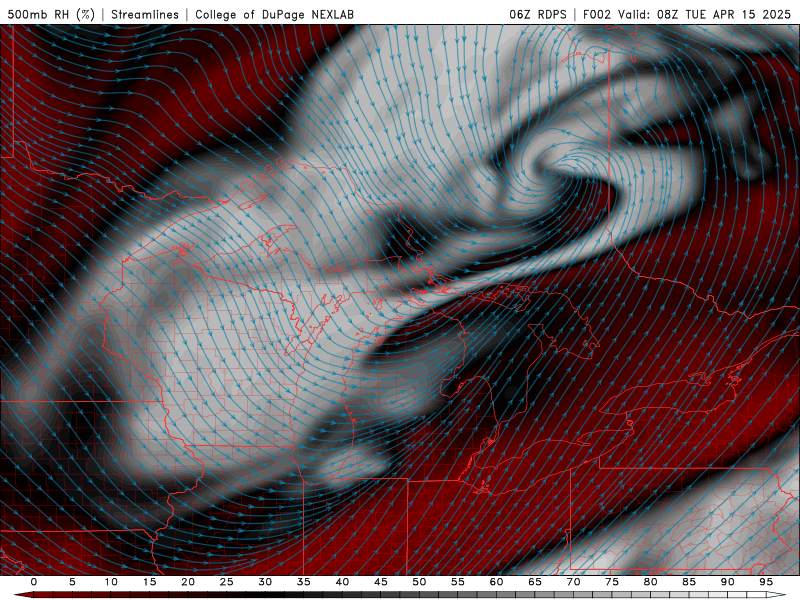Viewport: 800px width, 600px height.
Task: Click the colorbar tick label "85"
Action: pos(689,582)
